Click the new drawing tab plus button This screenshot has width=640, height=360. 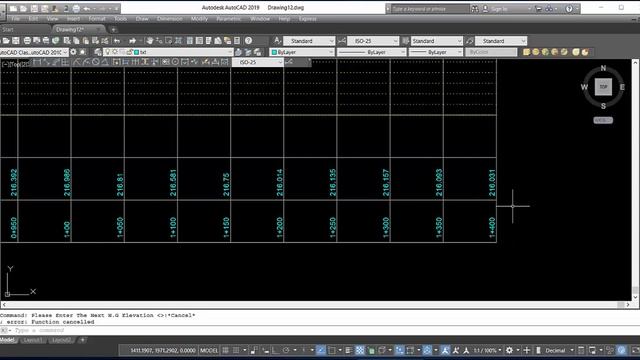(x=113, y=29)
